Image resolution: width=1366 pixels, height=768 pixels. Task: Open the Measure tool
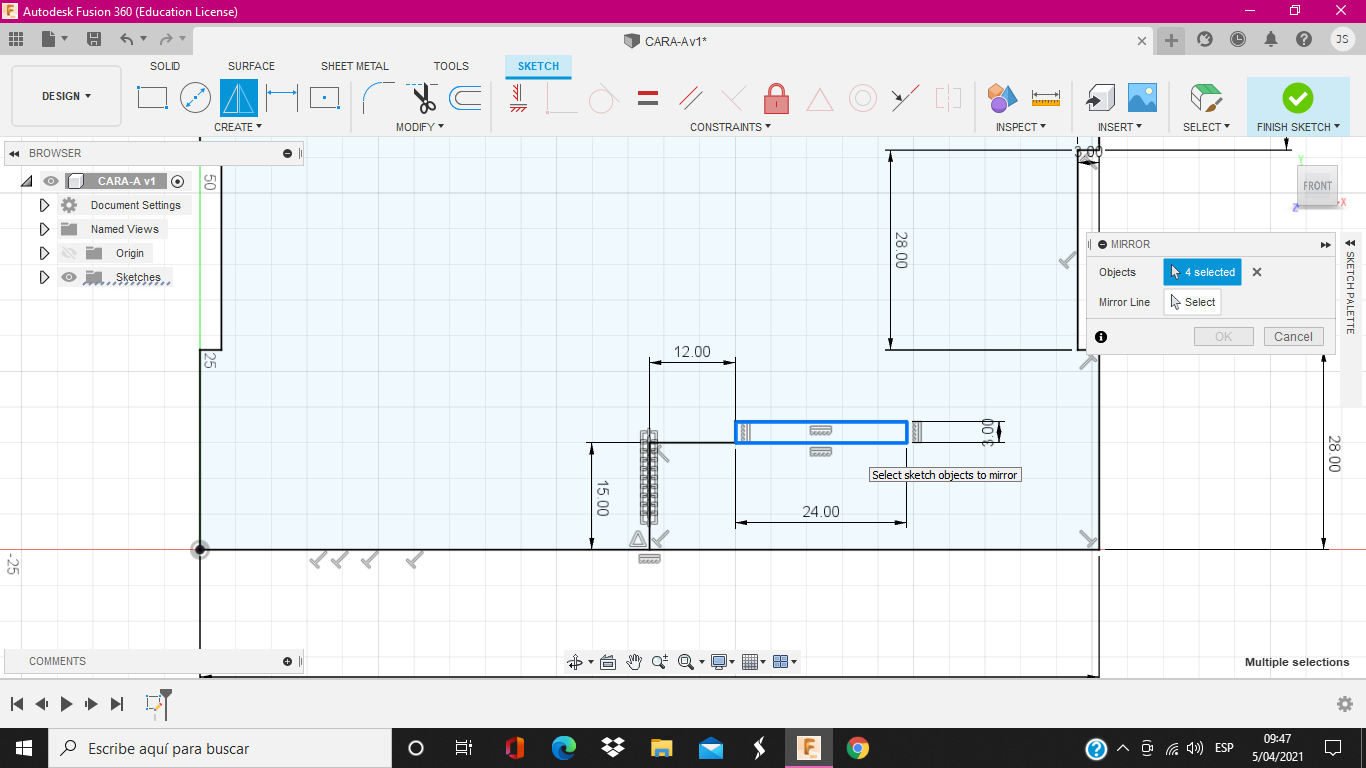[x=1045, y=98]
